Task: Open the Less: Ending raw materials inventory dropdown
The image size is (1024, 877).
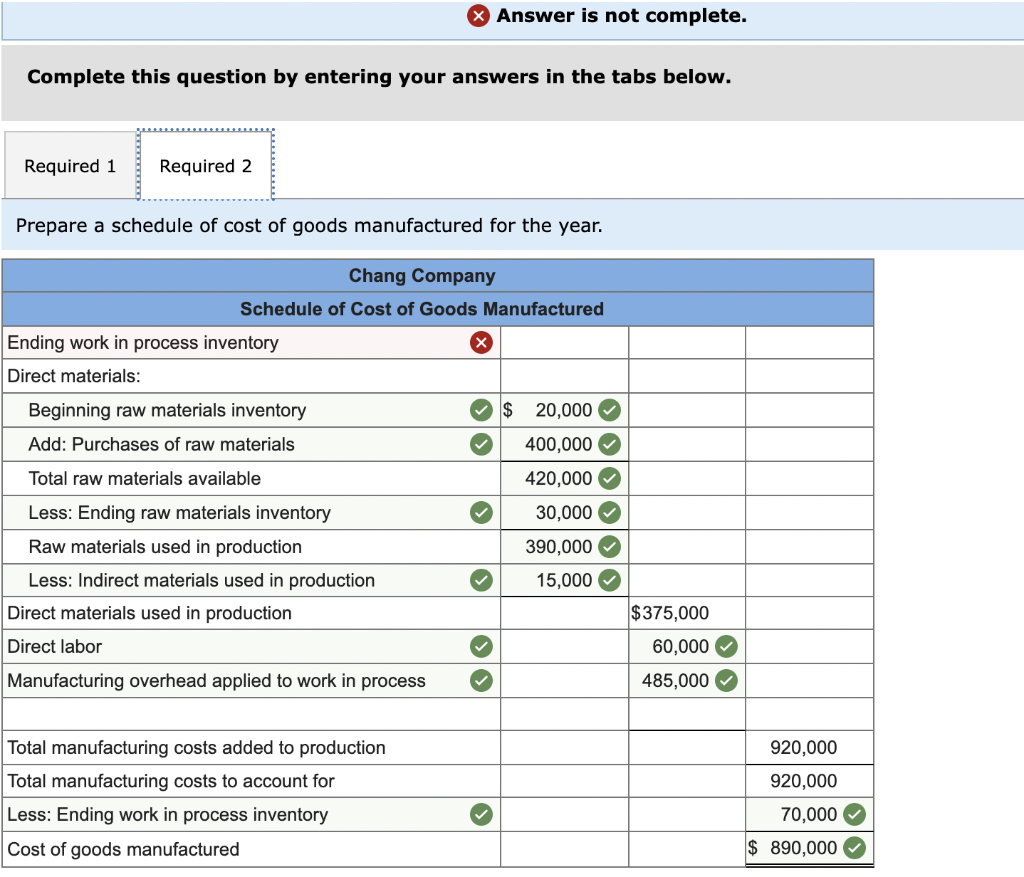Action: [251, 513]
